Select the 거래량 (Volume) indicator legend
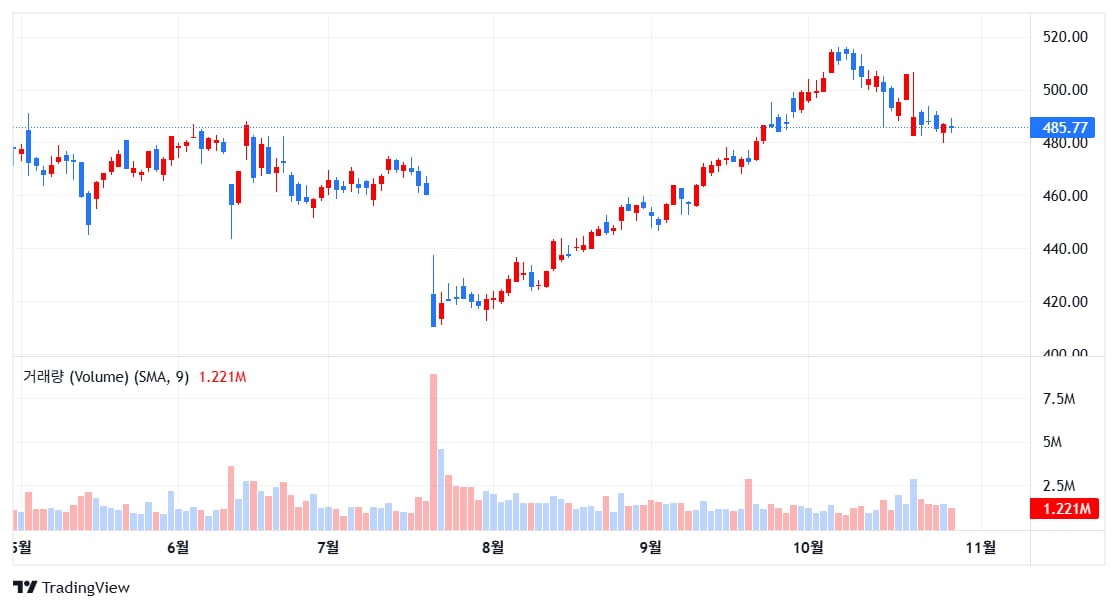1118x609 pixels. [105, 377]
